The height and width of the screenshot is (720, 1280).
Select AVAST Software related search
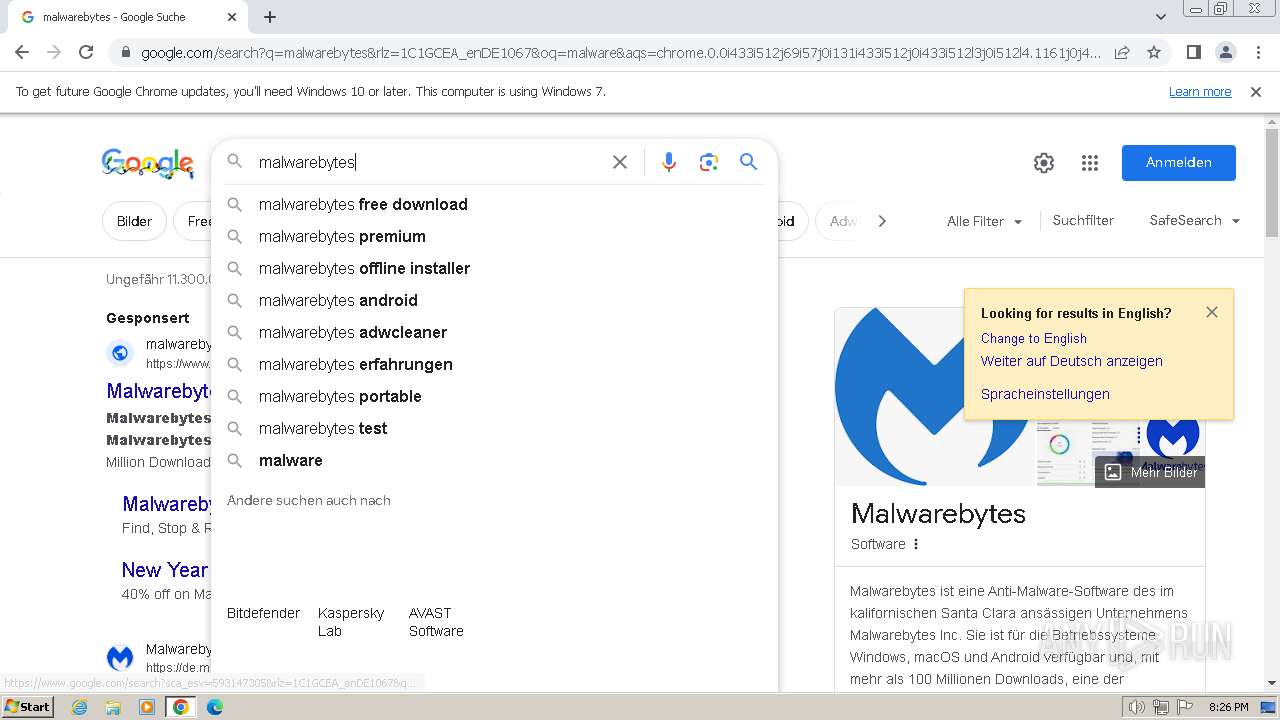click(436, 622)
